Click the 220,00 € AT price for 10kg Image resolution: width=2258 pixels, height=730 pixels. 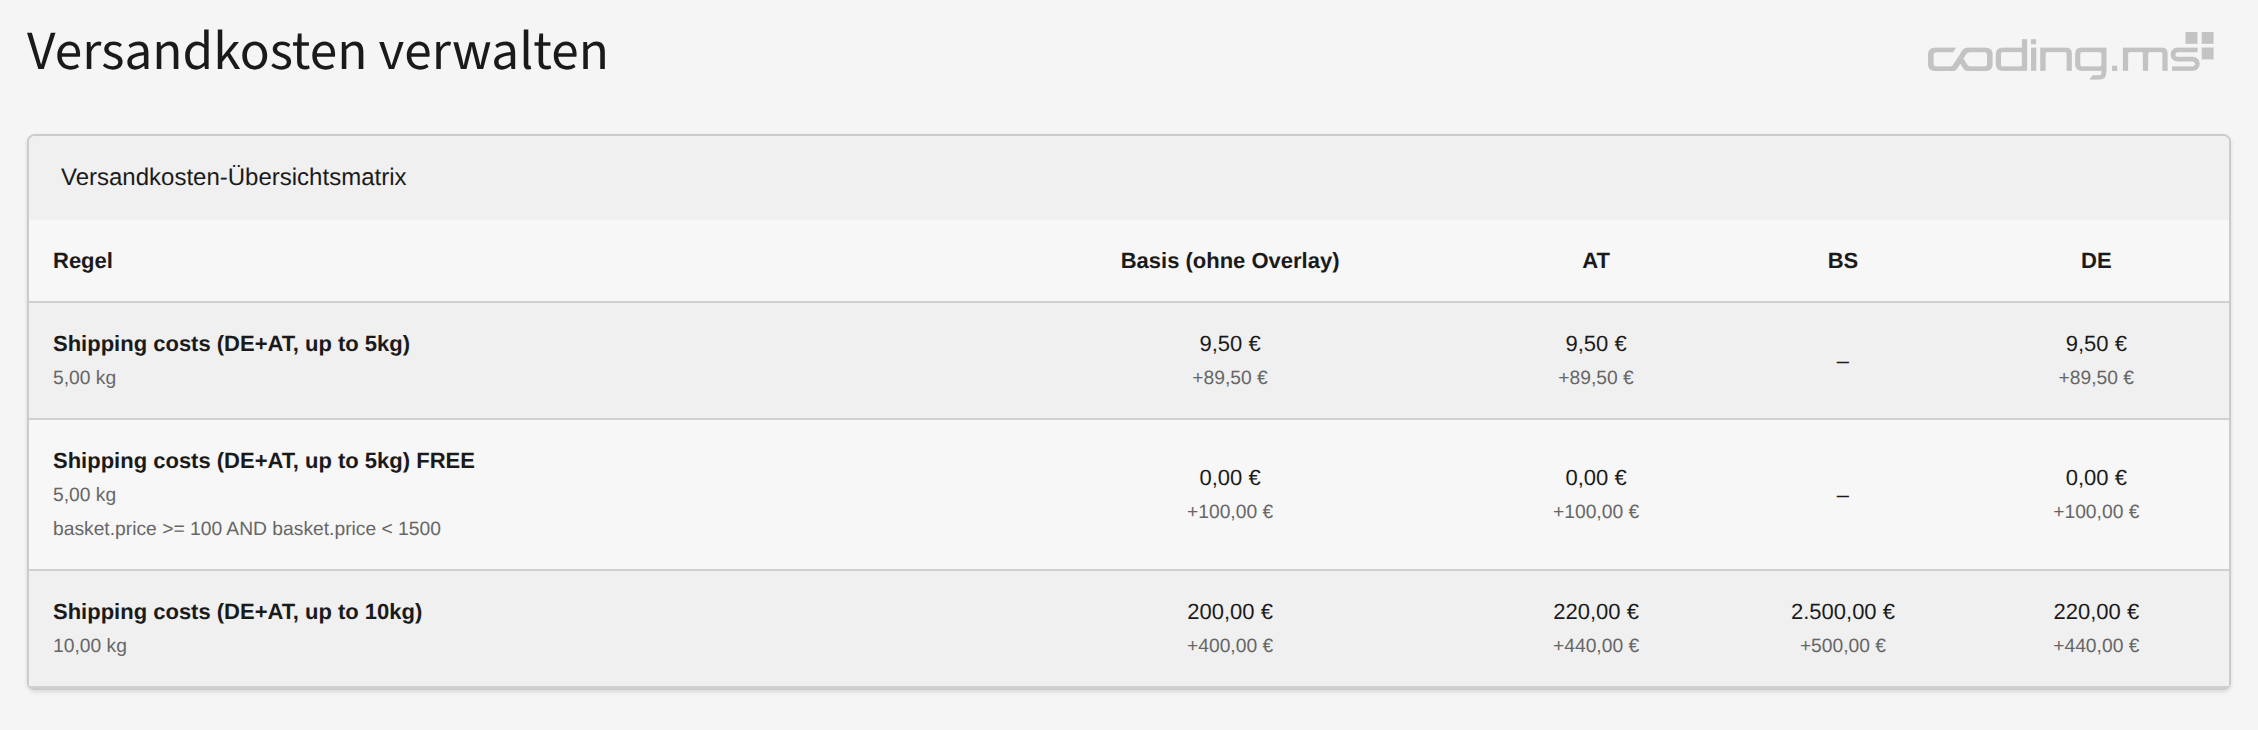(1595, 612)
